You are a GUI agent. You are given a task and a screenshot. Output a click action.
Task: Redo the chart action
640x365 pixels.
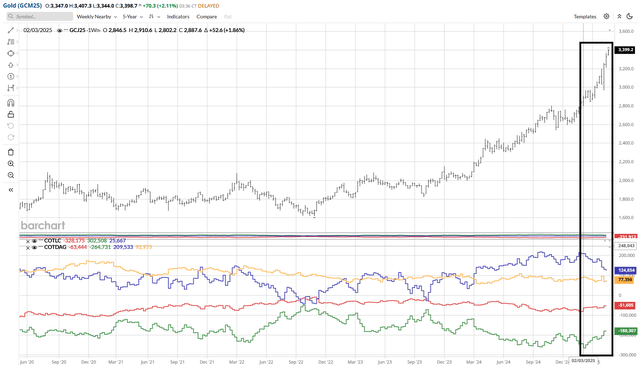pos(11,137)
